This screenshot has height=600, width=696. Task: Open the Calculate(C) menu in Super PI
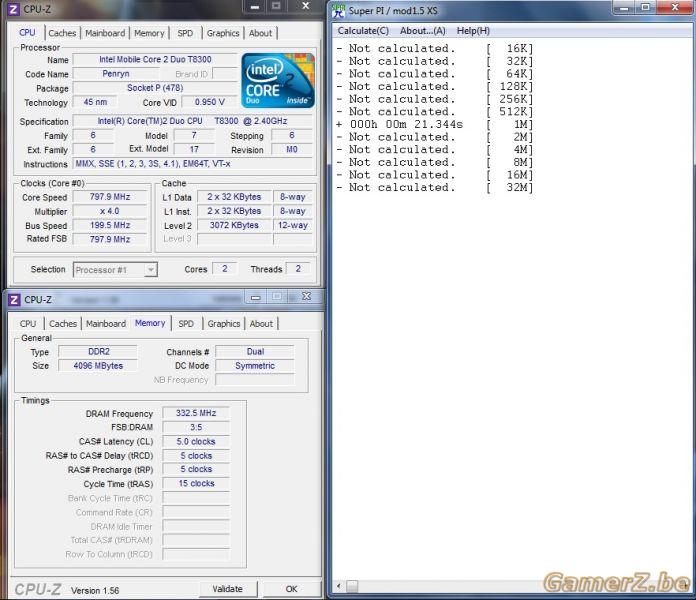tap(363, 31)
